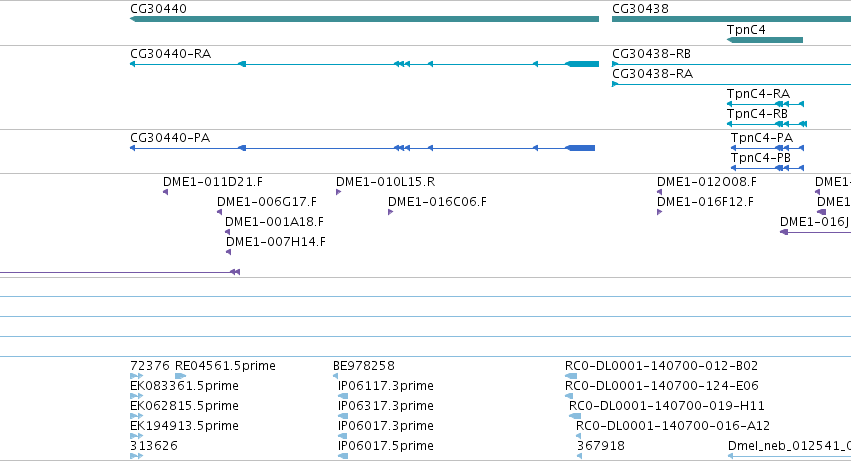This screenshot has height=461, width=851.
Task: Click the EST glyph under BE978258
Action: 335,376
